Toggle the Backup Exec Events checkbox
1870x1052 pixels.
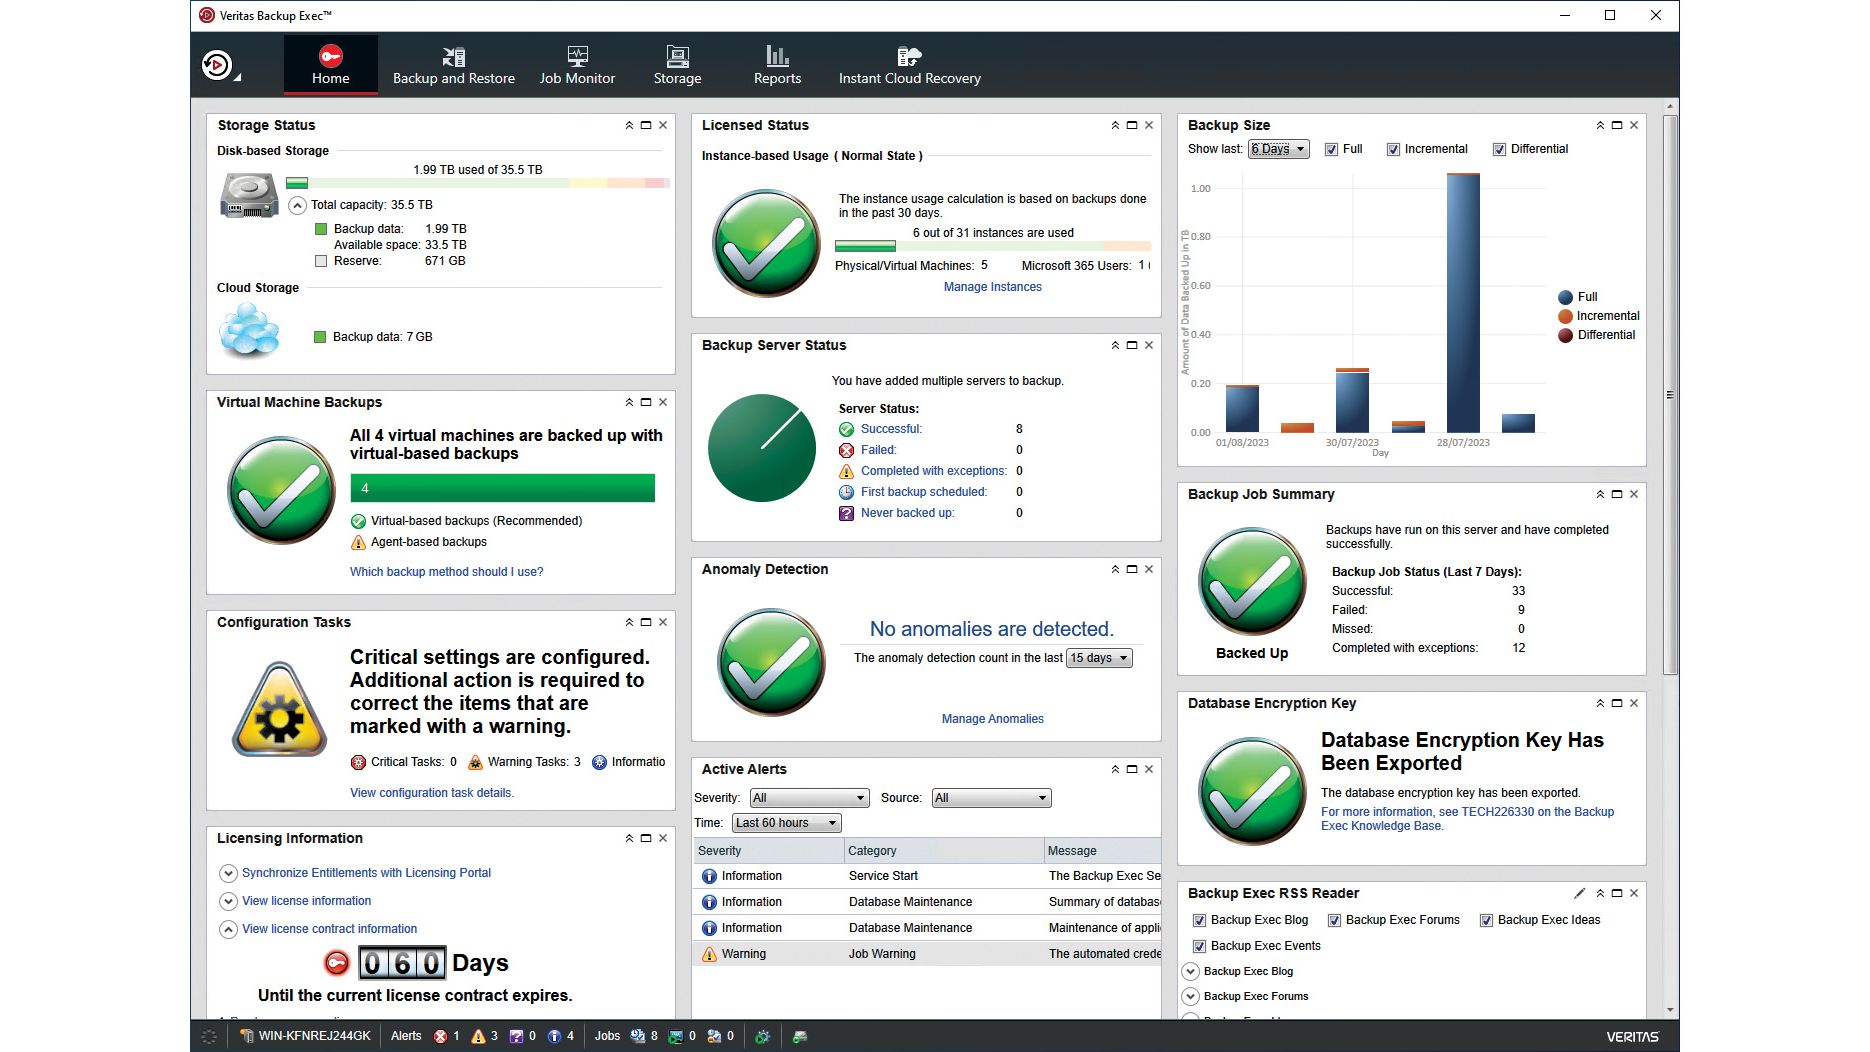[x=1199, y=946]
